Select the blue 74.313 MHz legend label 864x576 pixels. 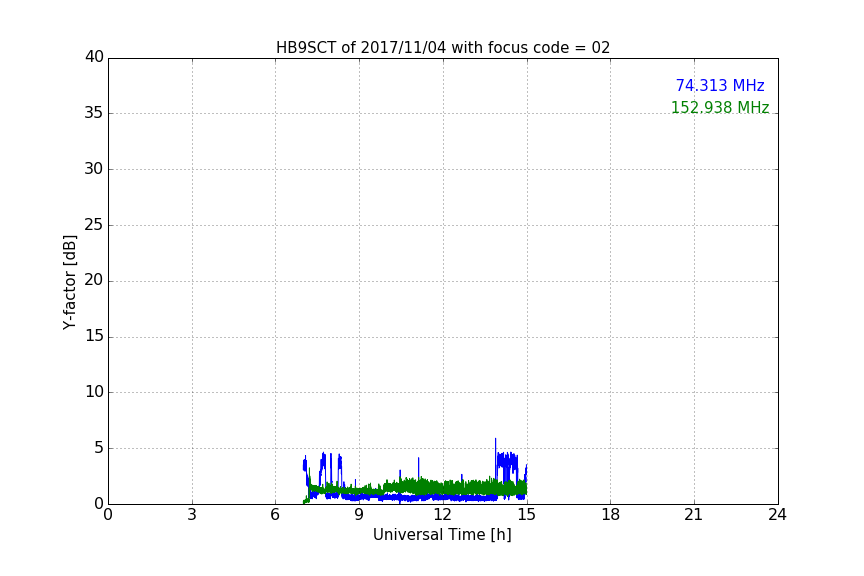coord(720,85)
